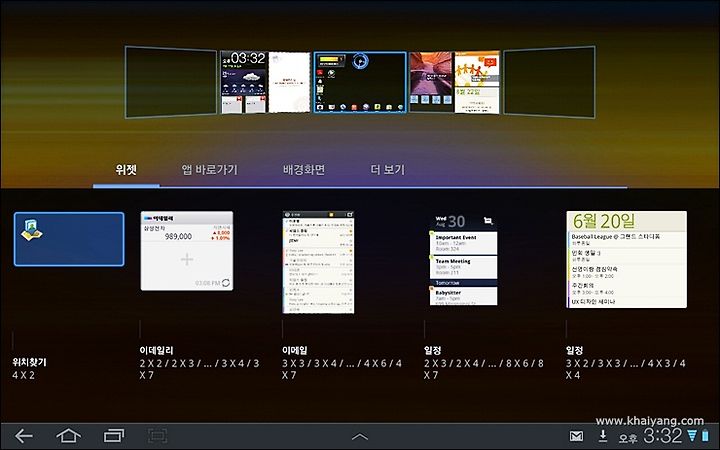
Task: Select the 위치찾기 widget thumbnail
Action: [69, 239]
